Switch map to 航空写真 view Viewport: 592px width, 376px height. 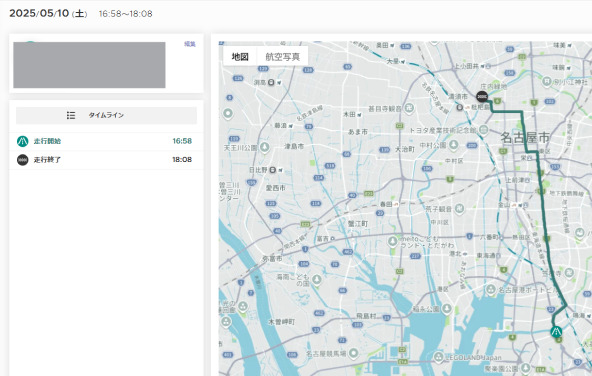(282, 57)
